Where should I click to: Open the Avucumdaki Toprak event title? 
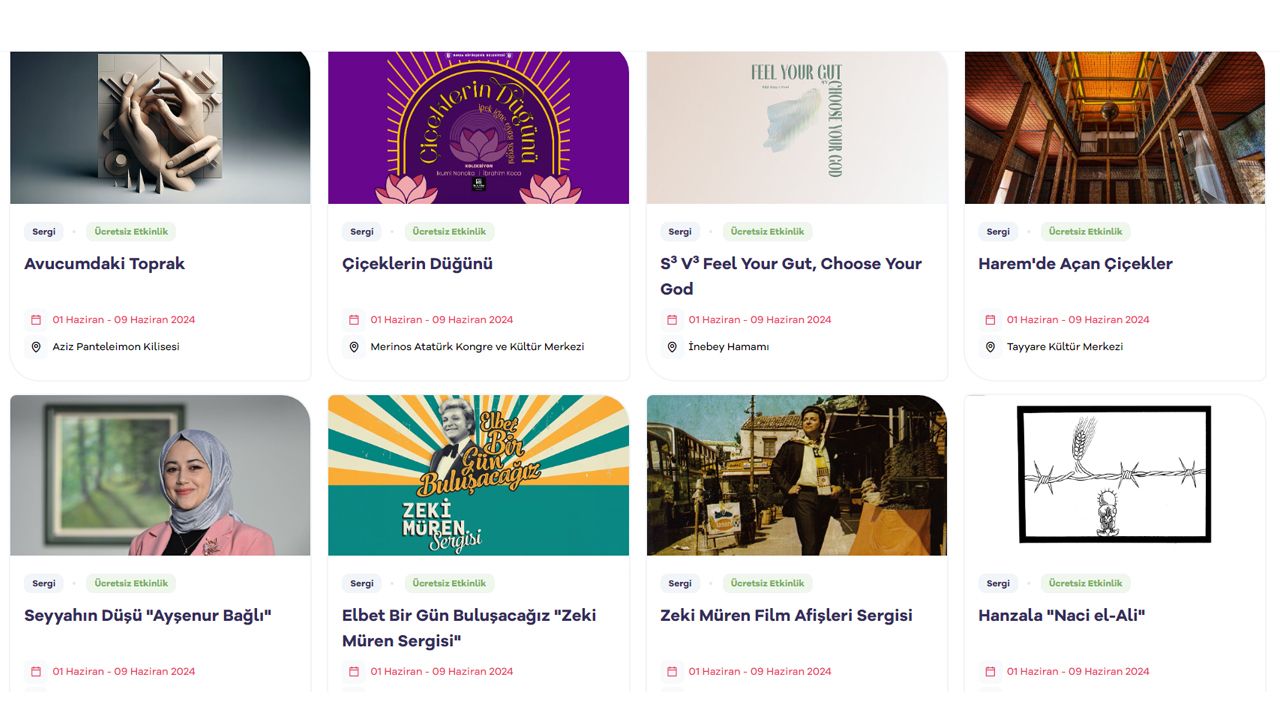pos(105,264)
